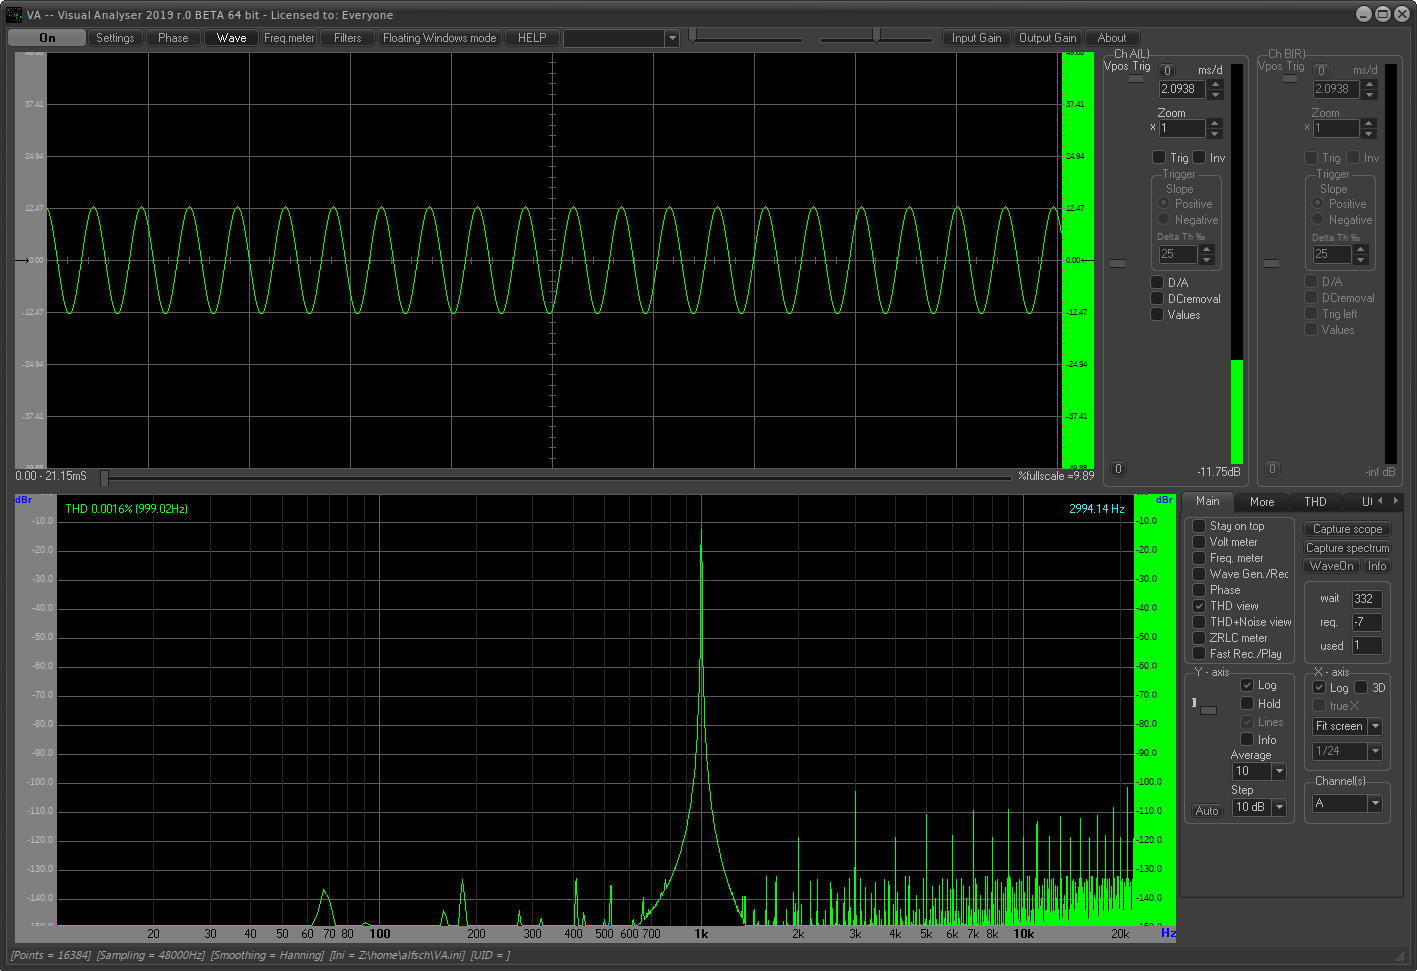Screen dimensions: 1417x971
Task: Open the Average dropdown
Action: [x=1279, y=771]
